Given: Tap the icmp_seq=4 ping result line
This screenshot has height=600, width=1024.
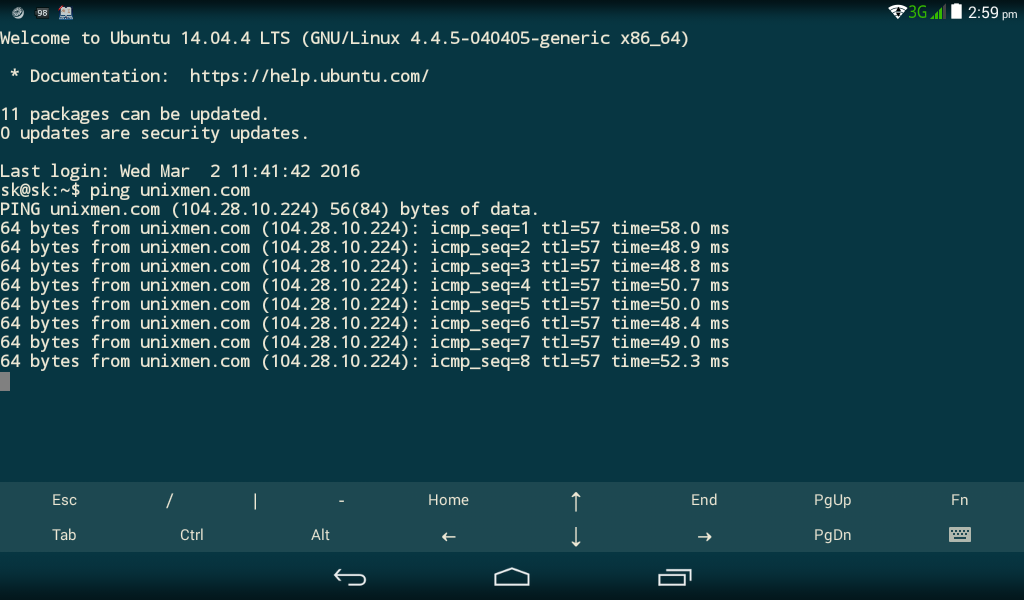Looking at the screenshot, I should tap(364, 285).
